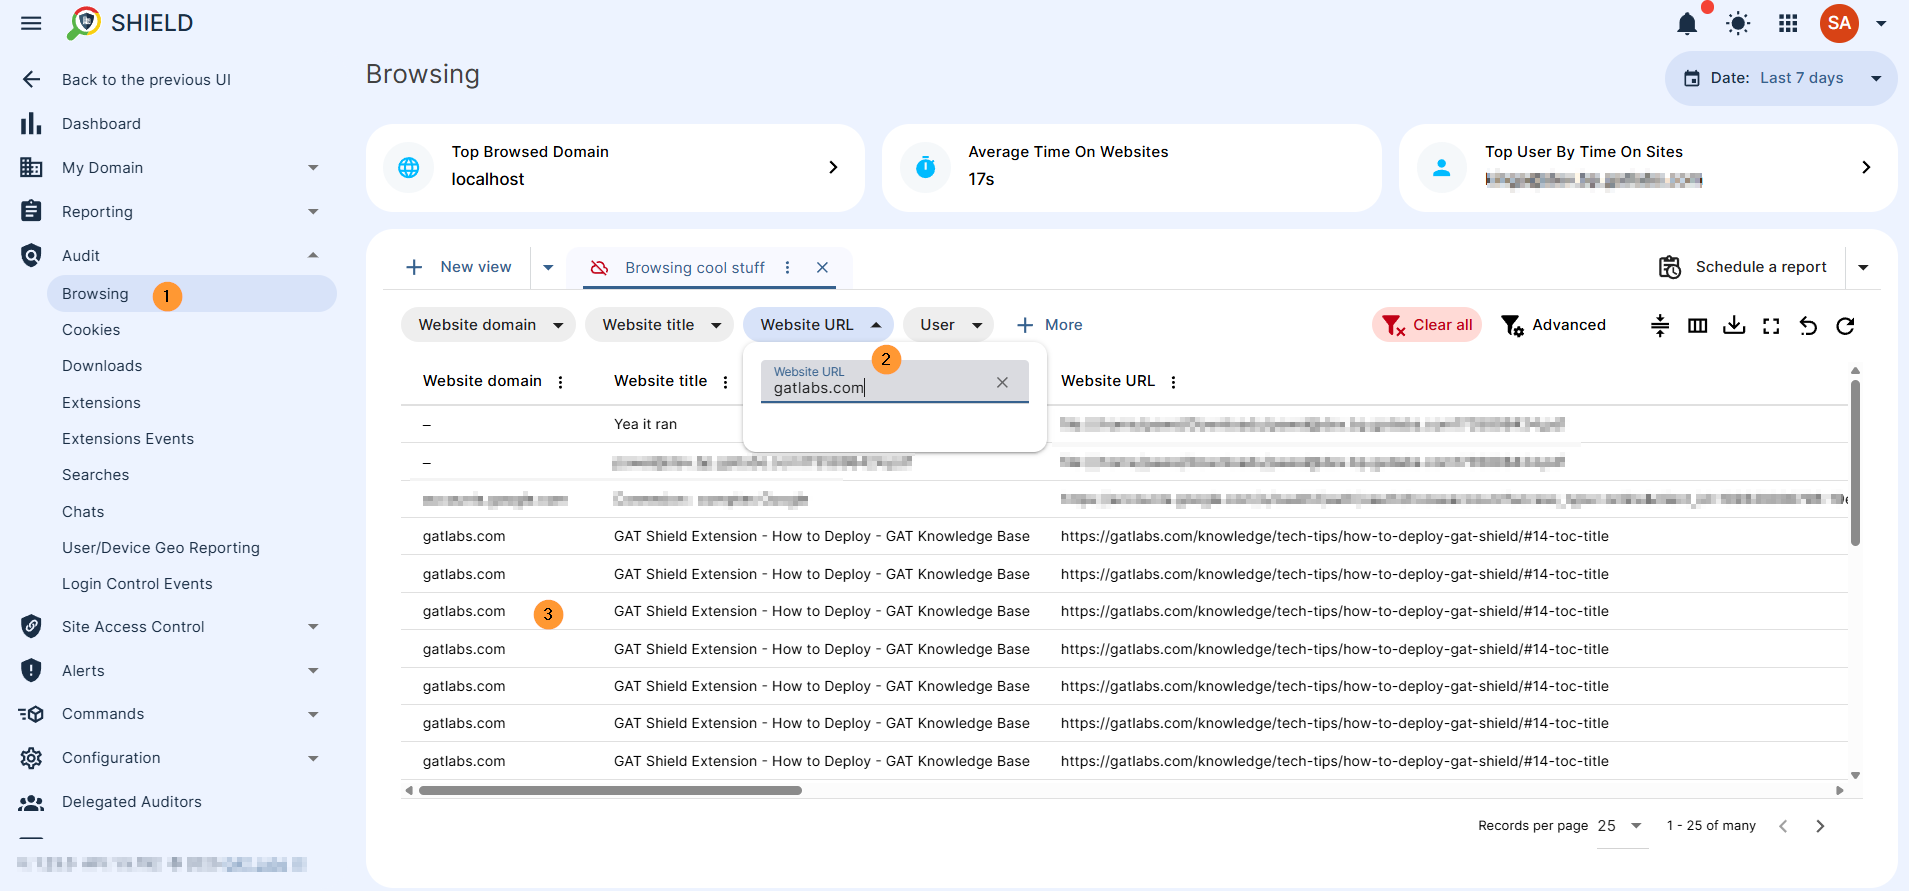This screenshot has width=1909, height=891.
Task: Click Clear all filters
Action: (x=1427, y=325)
